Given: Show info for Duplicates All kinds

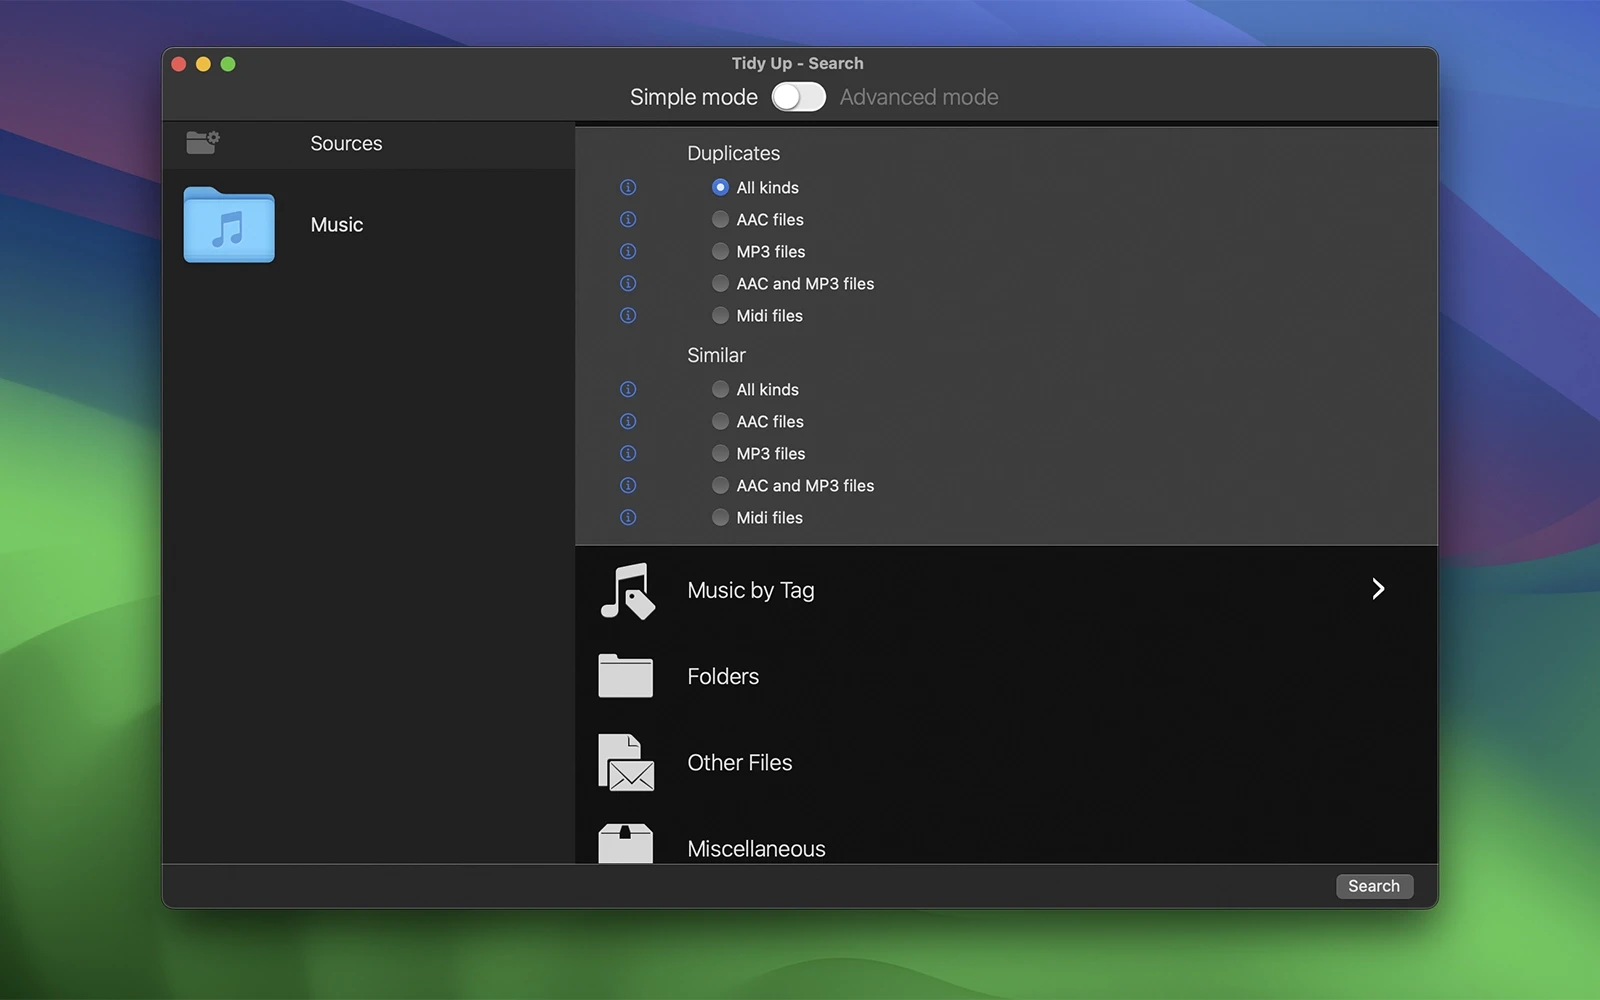Looking at the screenshot, I should [x=628, y=188].
